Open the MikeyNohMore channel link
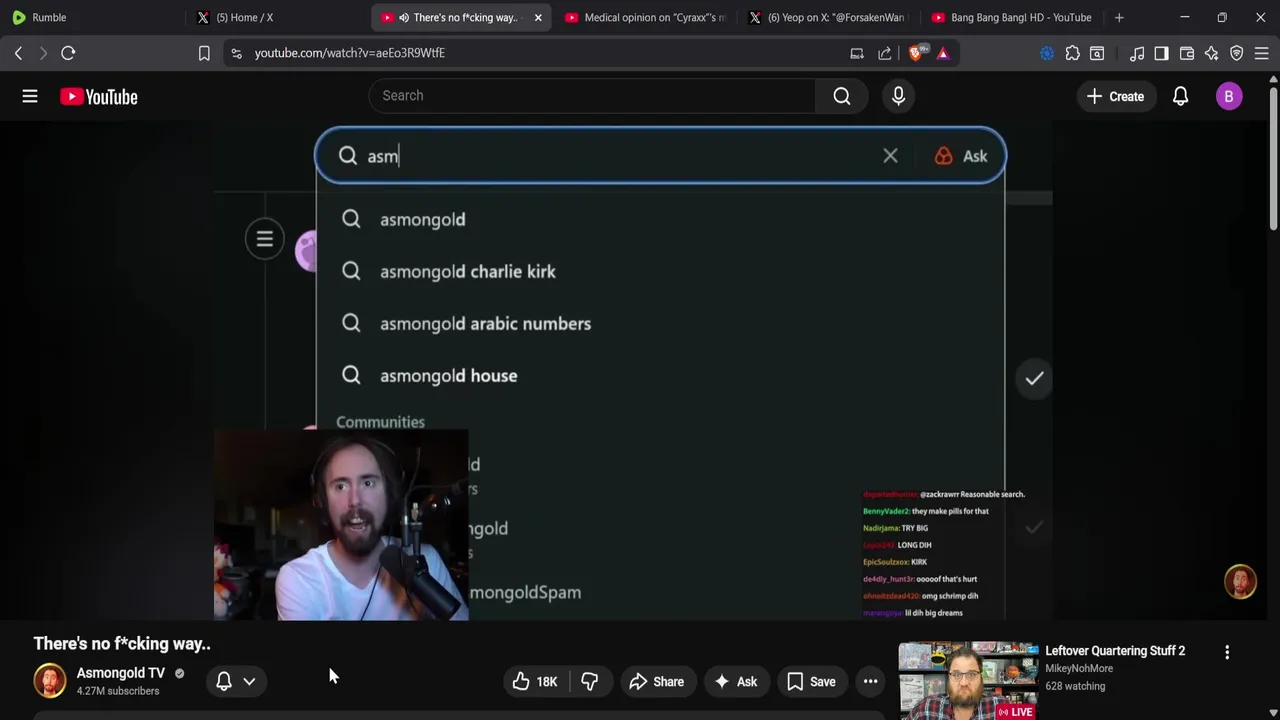 coord(1079,668)
